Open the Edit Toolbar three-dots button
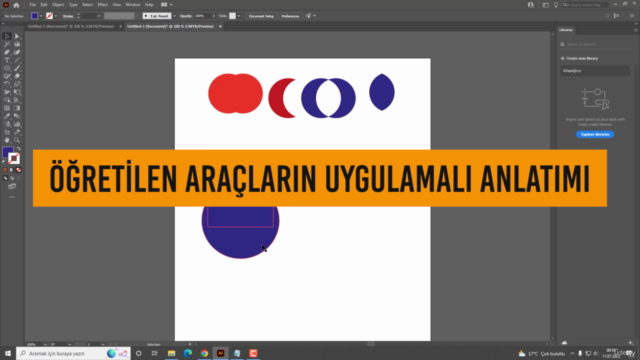This screenshot has width=640, height=360. coord(12,197)
